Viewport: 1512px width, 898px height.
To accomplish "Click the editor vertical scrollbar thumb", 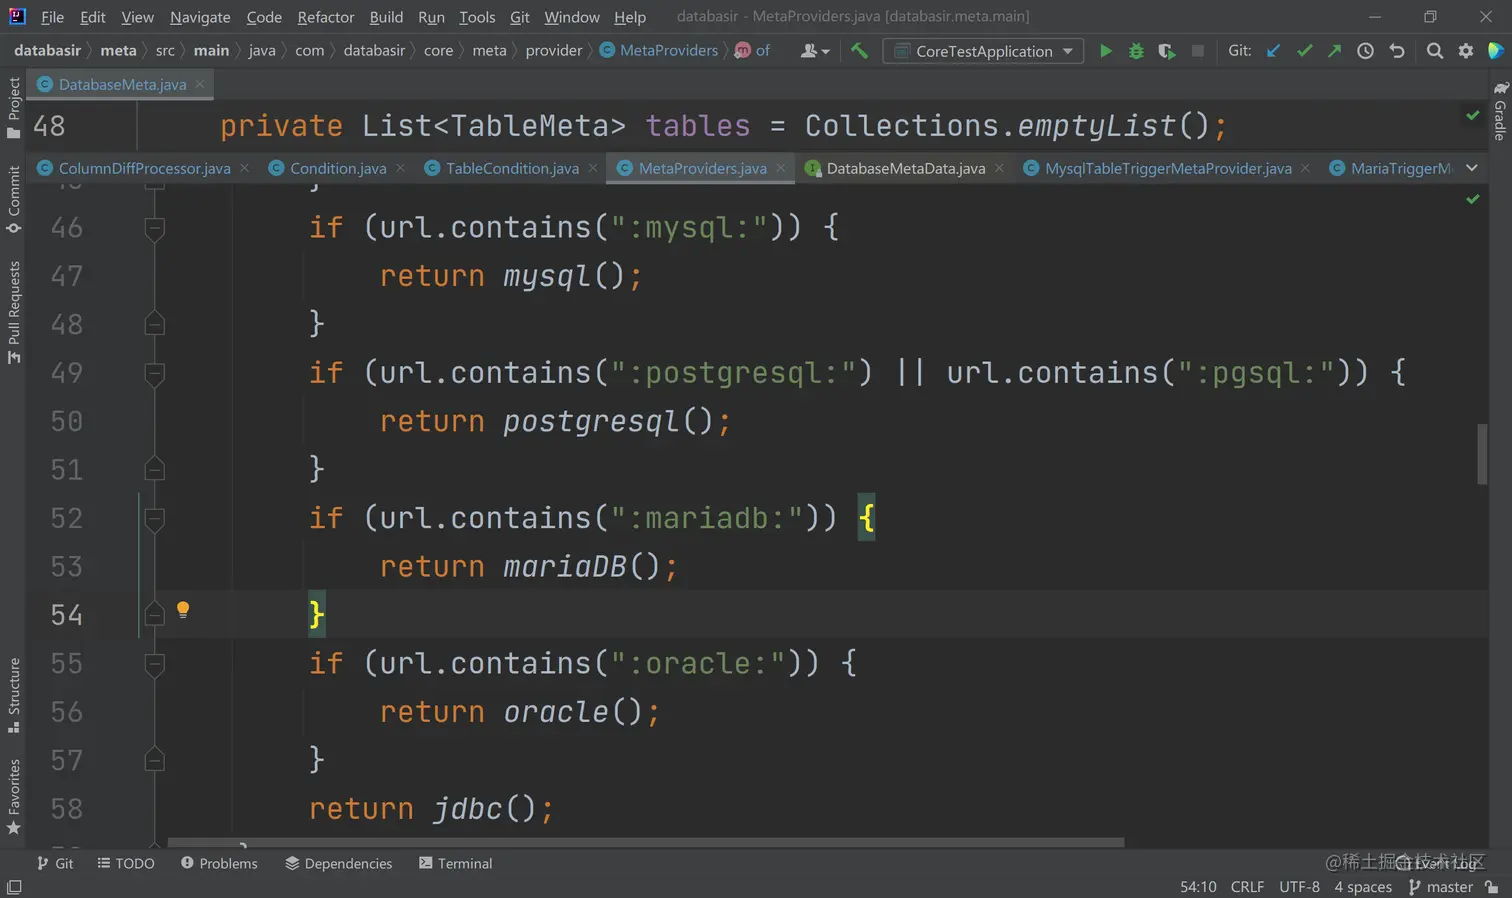I will [x=1482, y=454].
